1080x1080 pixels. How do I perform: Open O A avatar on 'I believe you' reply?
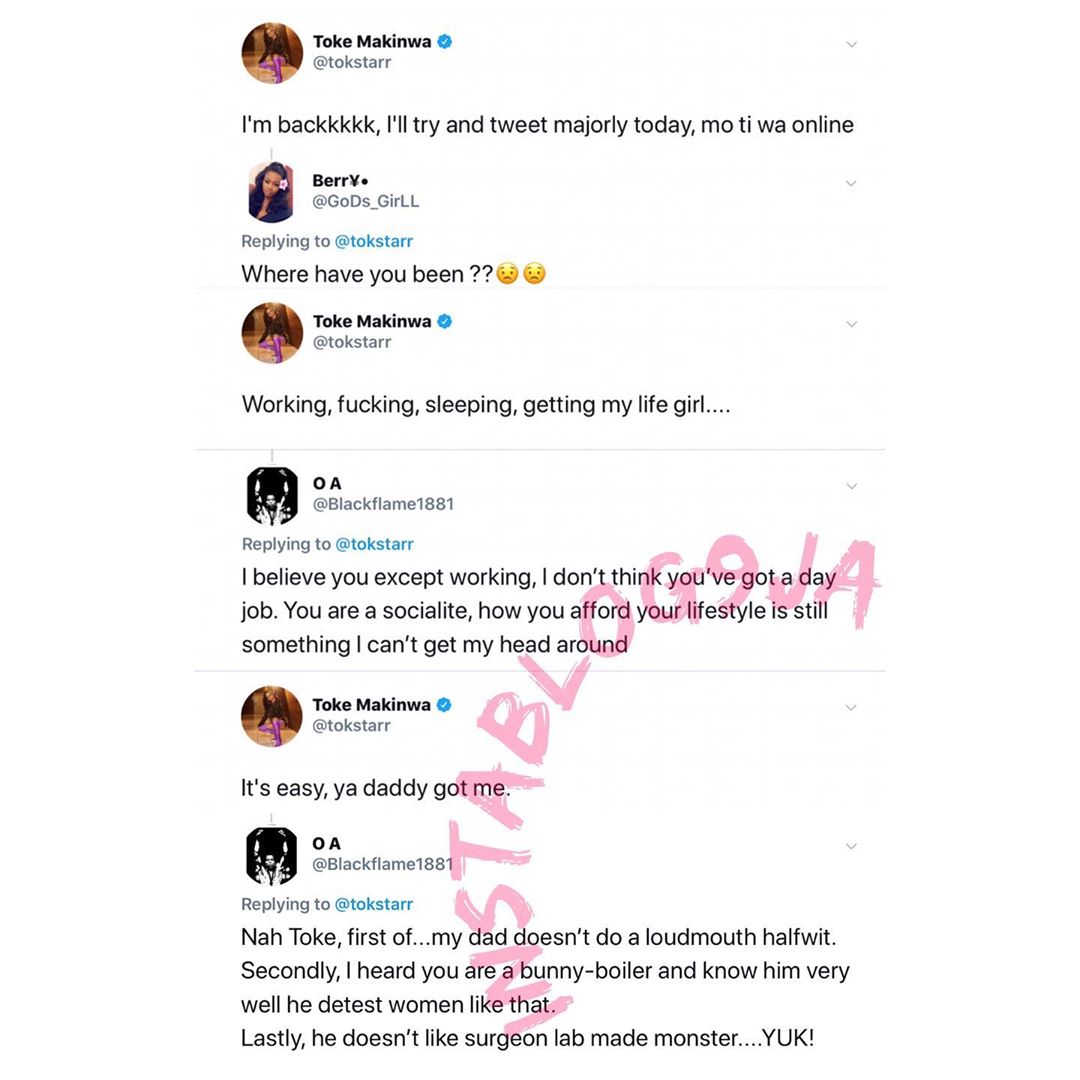tap(272, 495)
